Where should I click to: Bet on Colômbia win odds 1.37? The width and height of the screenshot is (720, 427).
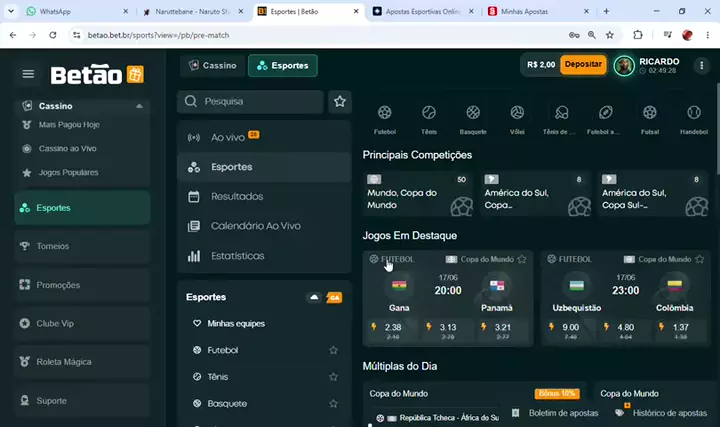click(680, 331)
